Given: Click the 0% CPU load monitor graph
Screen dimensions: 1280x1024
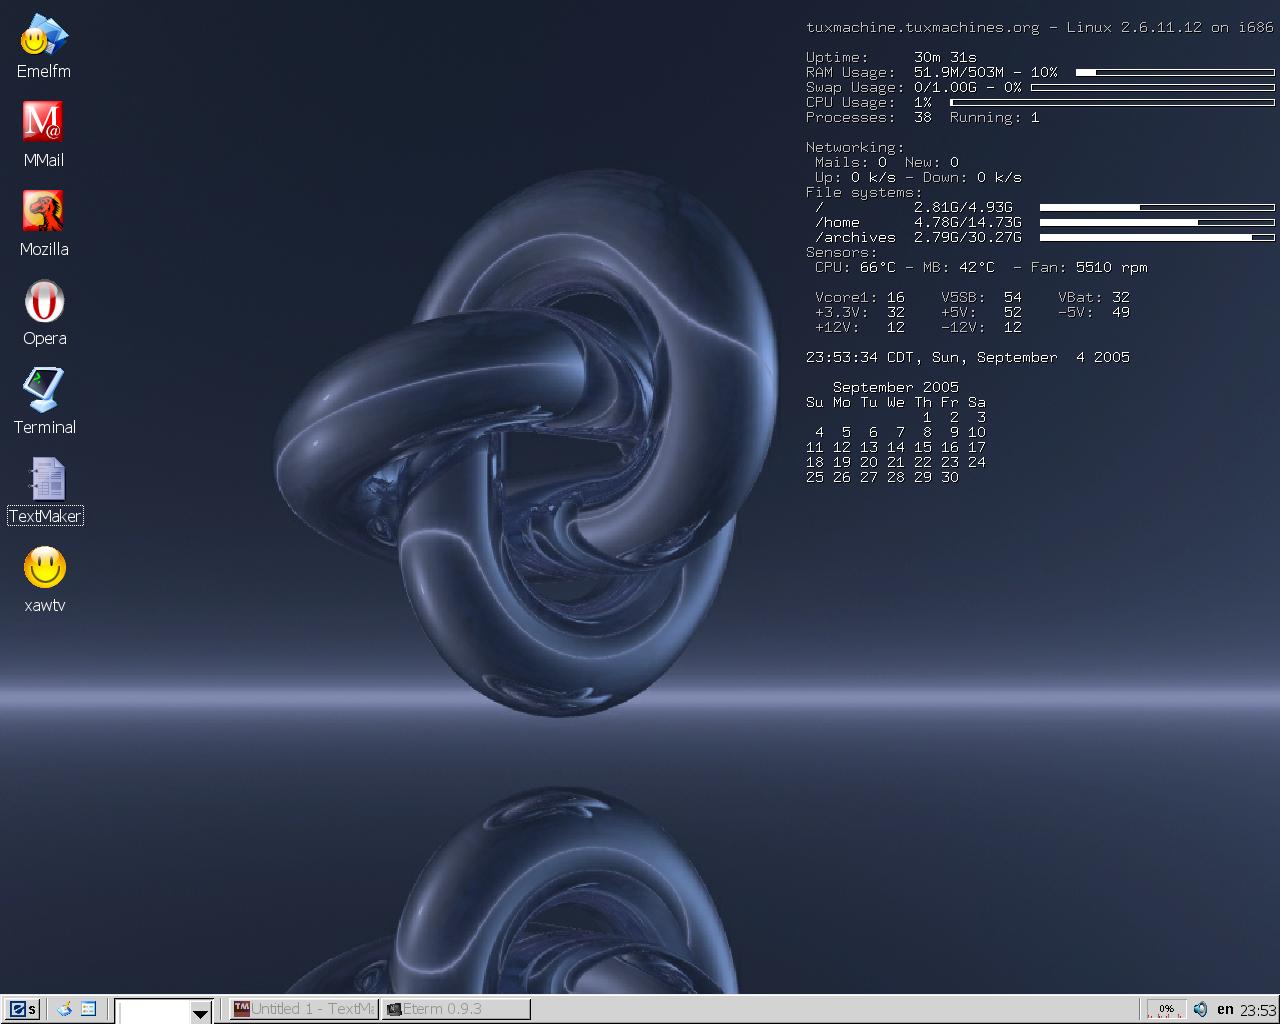Looking at the screenshot, I should coord(1165,1008).
